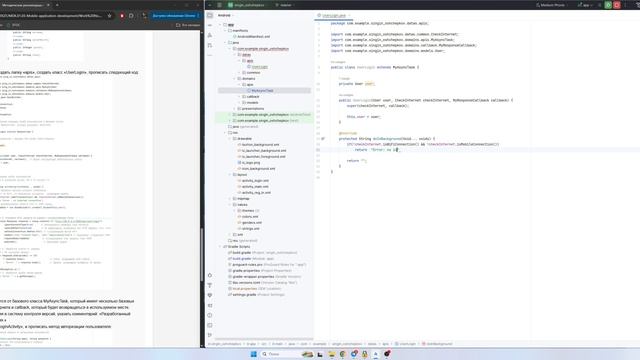640x360 pixels.
Task: Open the Medium Phone device selector
Action: [552, 5]
